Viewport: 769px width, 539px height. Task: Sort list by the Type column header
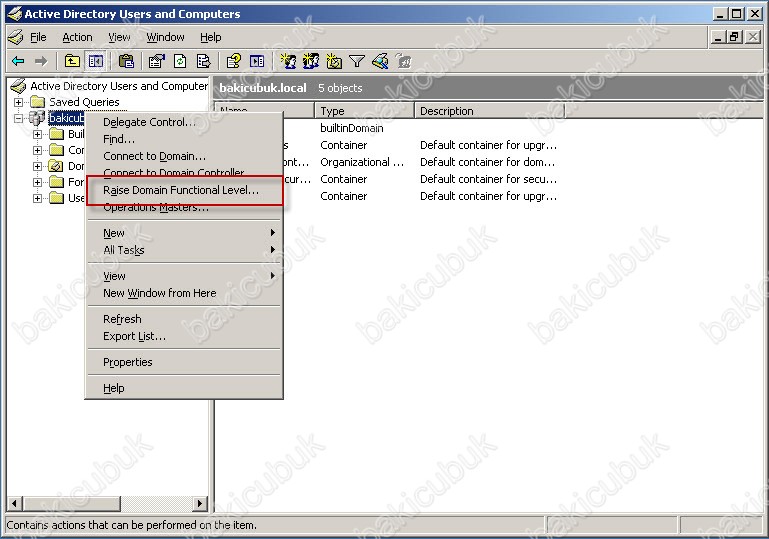pos(364,111)
